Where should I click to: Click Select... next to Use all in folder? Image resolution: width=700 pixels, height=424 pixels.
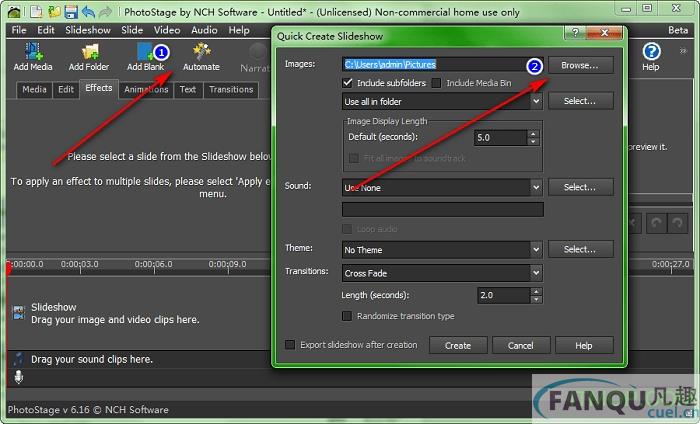580,101
